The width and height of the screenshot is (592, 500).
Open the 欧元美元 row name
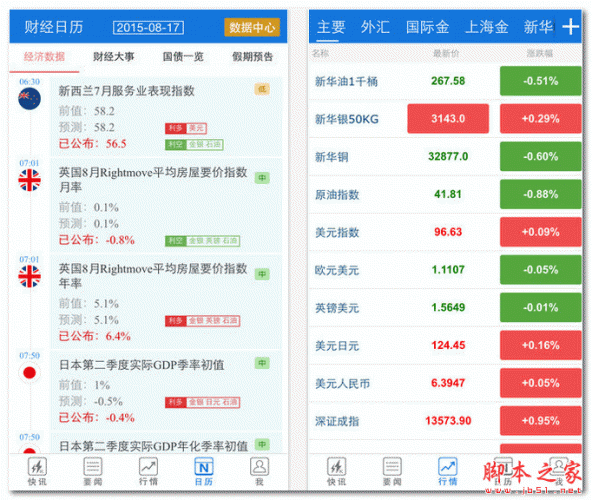pyautogui.click(x=337, y=270)
